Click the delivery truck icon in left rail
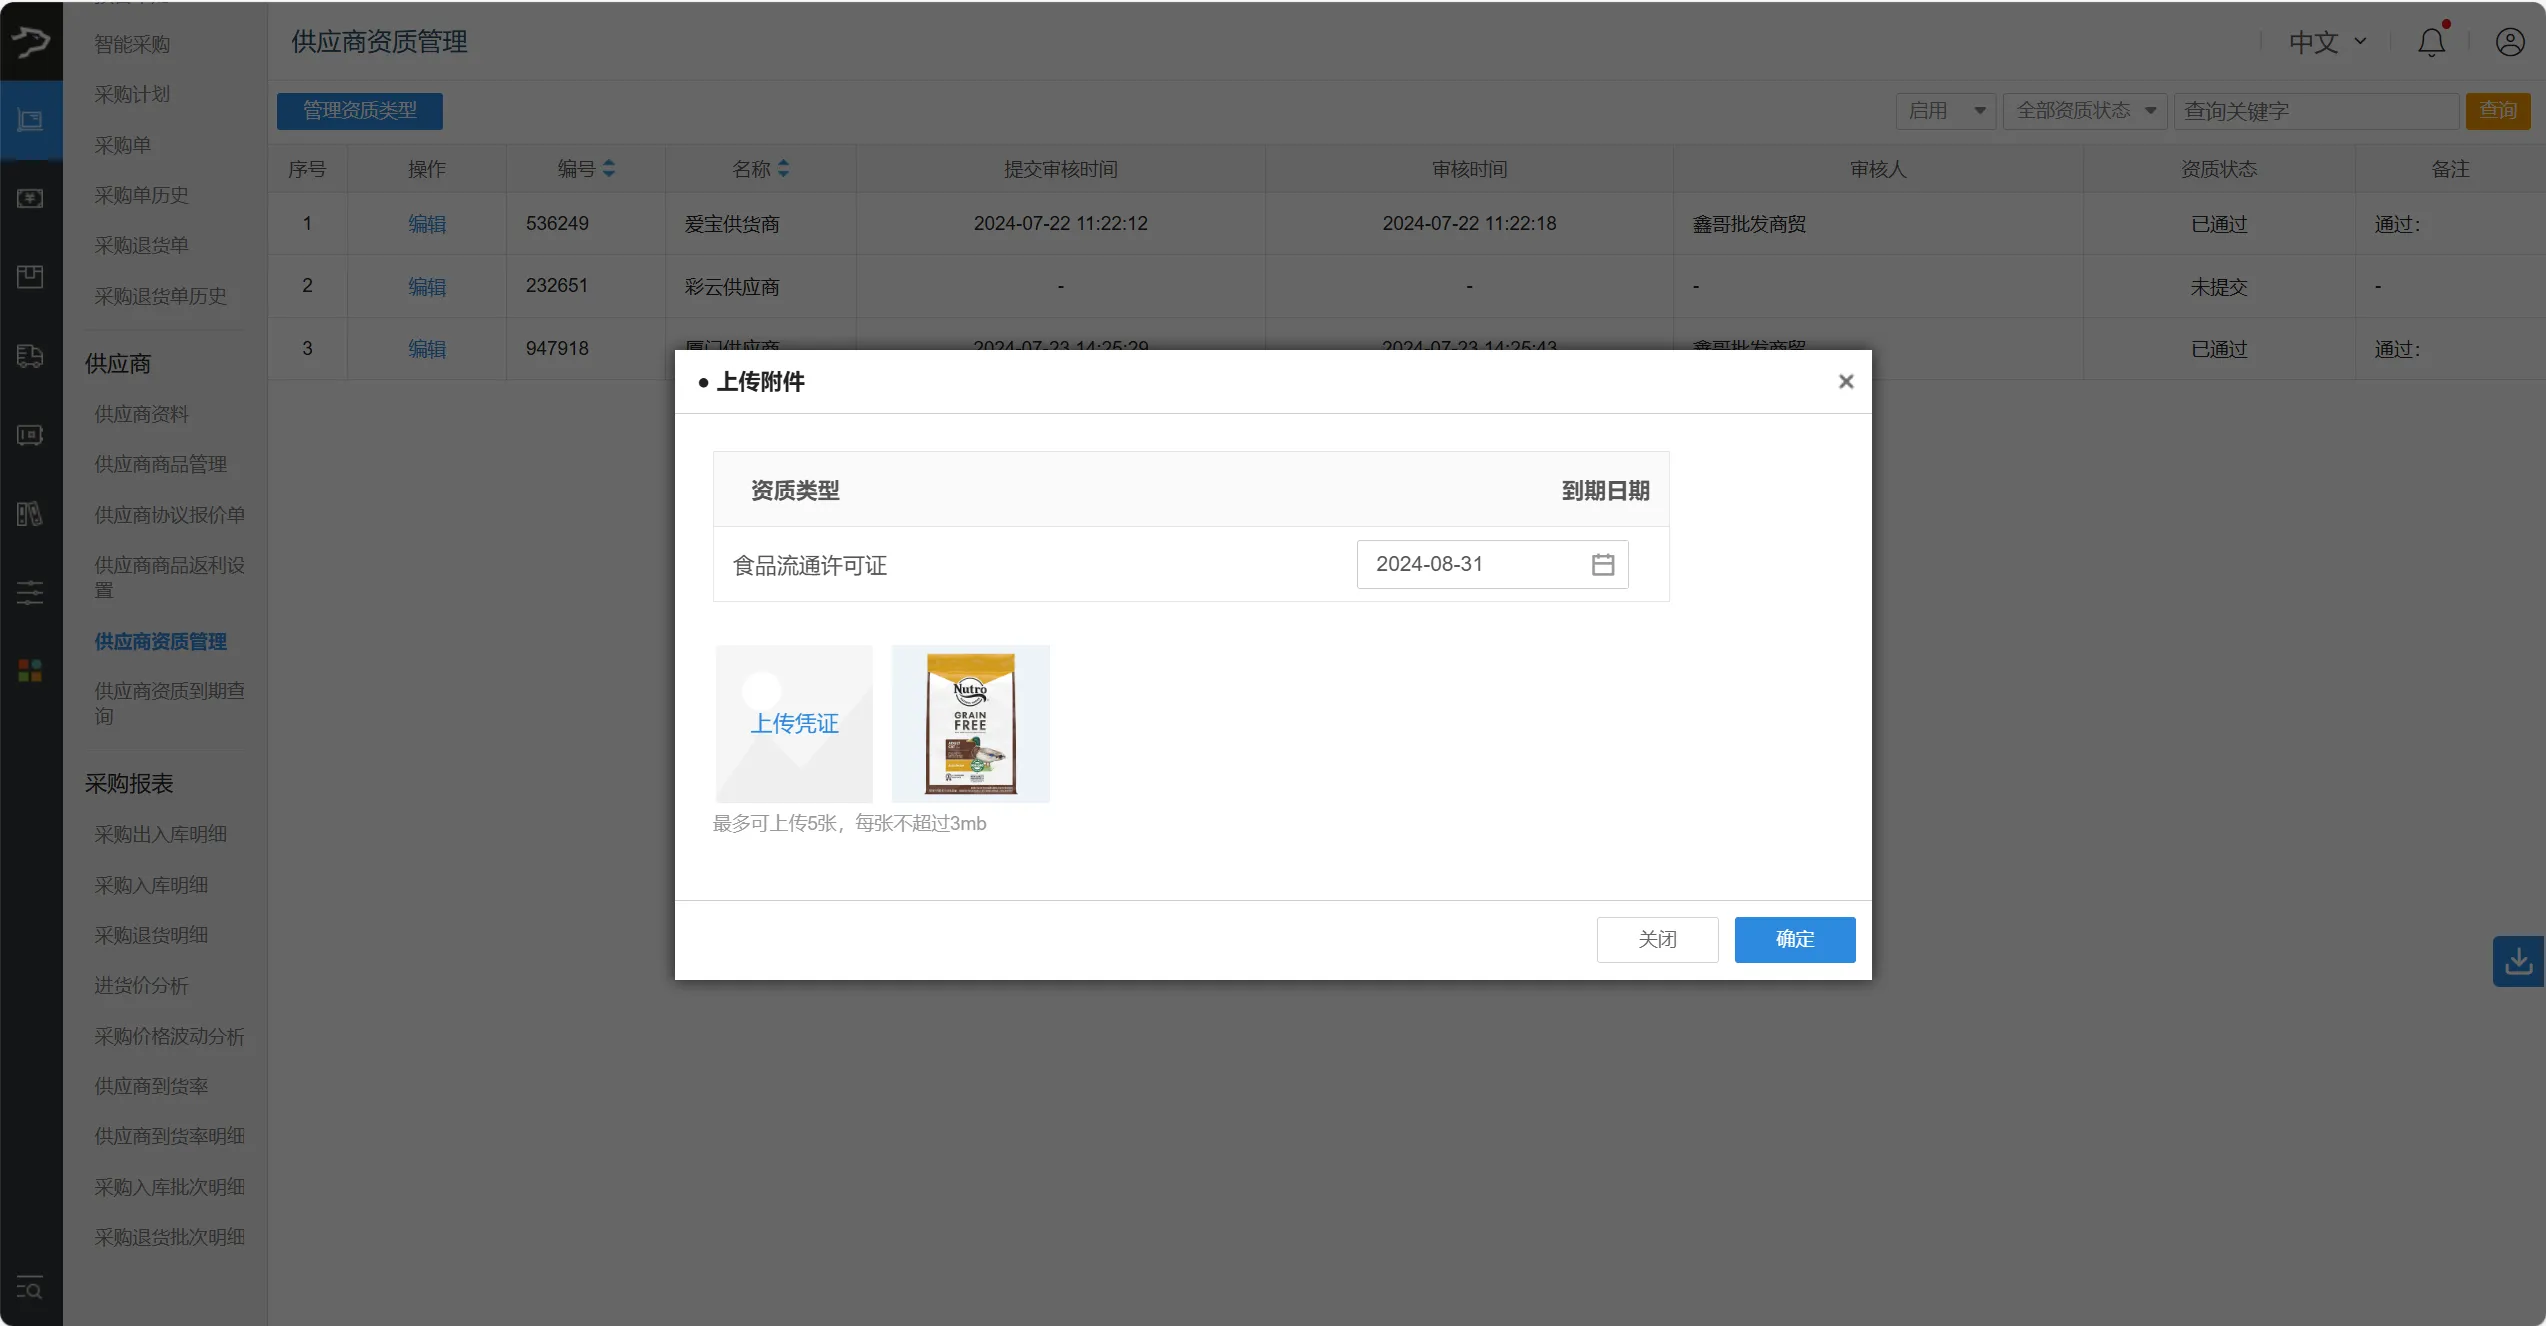This screenshot has height=1326, width=2546. coord(30,356)
